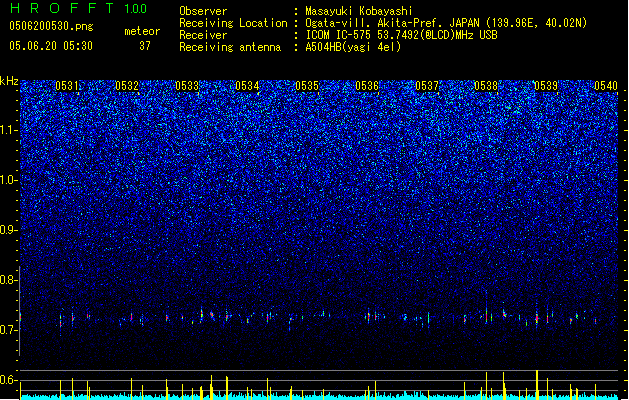Click the 0539 time marker
This screenshot has width=629, height=400.
[546, 86]
